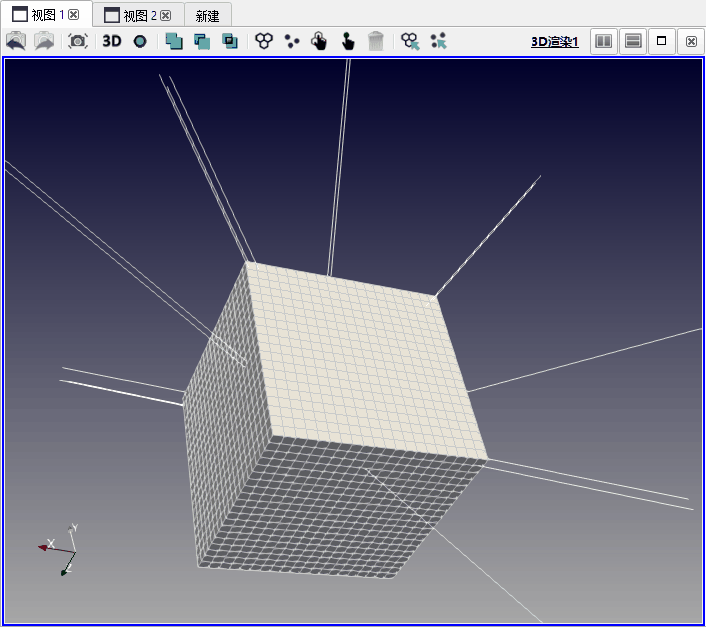Image resolution: width=706 pixels, height=627 pixels.
Task: Click the circle camera adjust icon
Action: (140, 41)
